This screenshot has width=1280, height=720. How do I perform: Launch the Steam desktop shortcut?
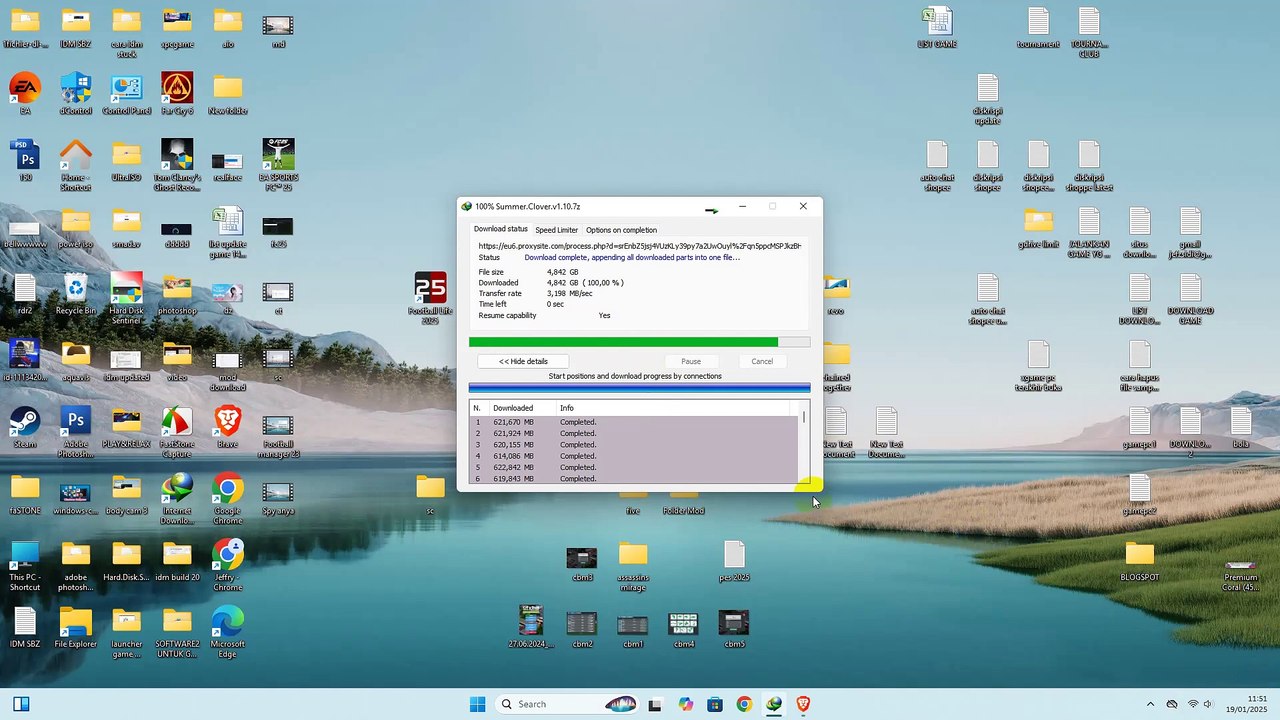tap(25, 427)
